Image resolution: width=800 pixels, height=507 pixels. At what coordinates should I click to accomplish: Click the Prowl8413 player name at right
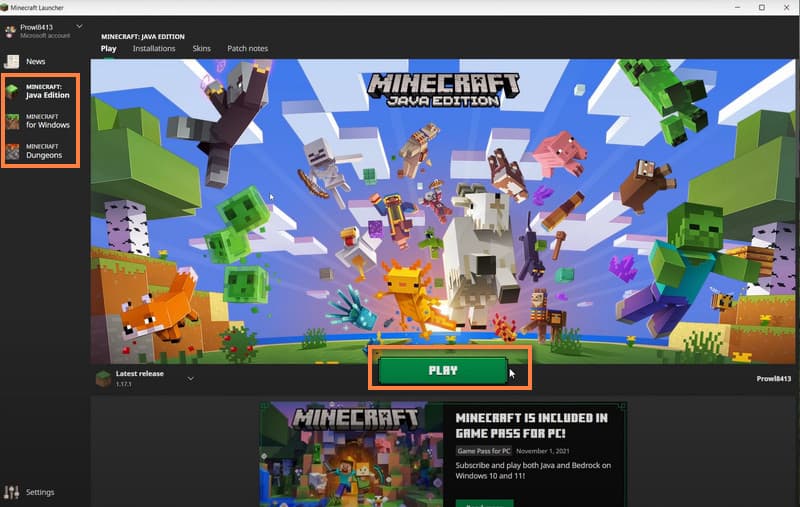point(774,379)
